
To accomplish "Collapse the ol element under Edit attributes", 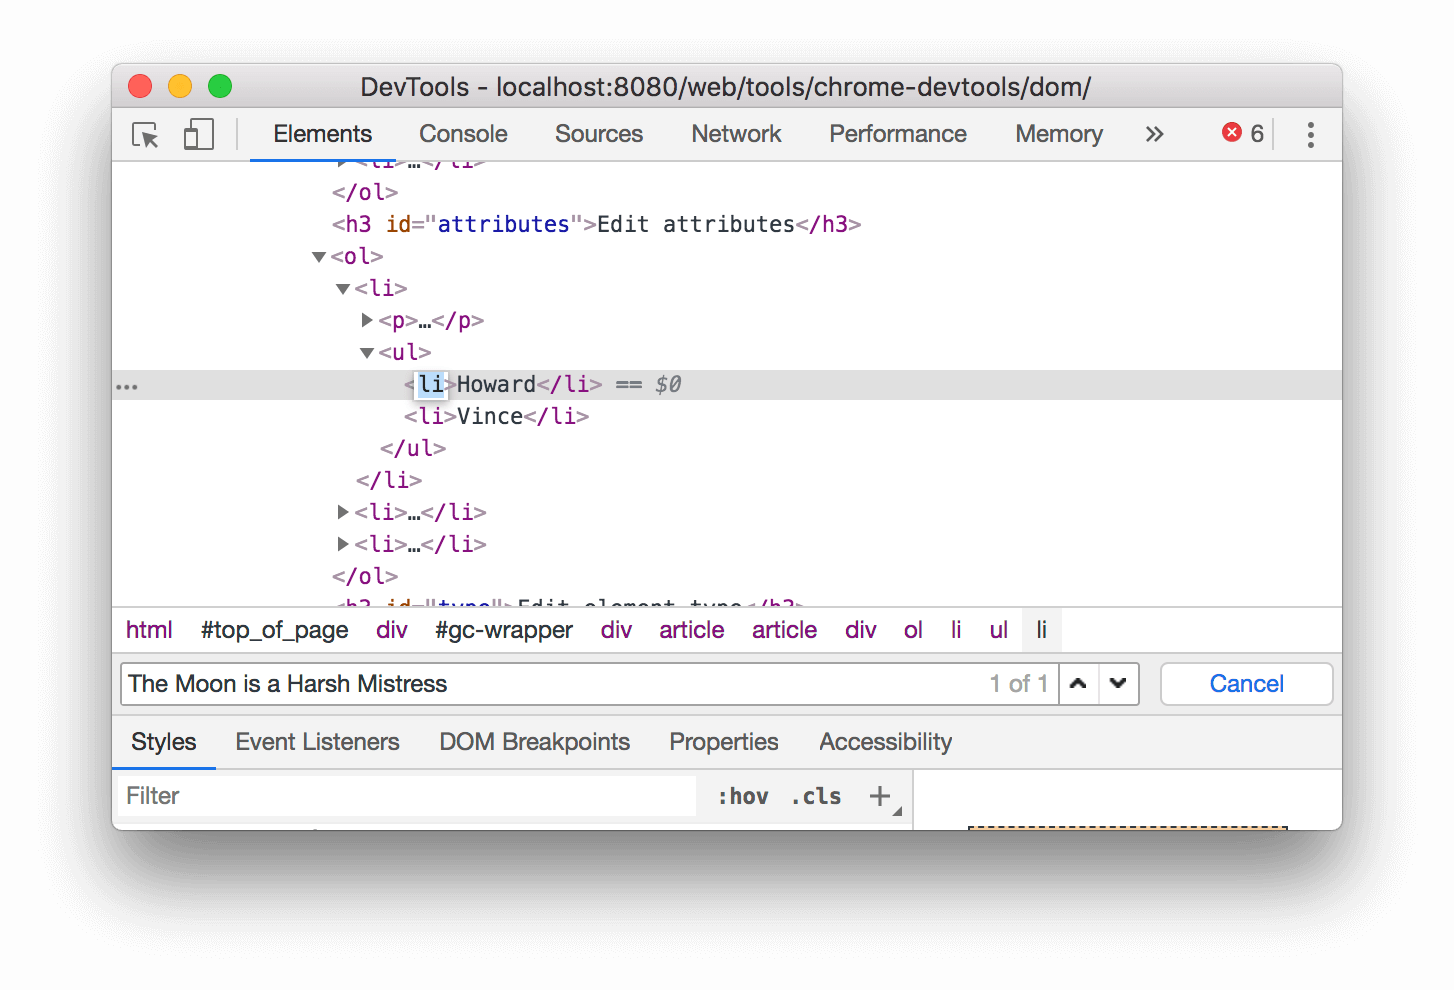I will pos(318,256).
